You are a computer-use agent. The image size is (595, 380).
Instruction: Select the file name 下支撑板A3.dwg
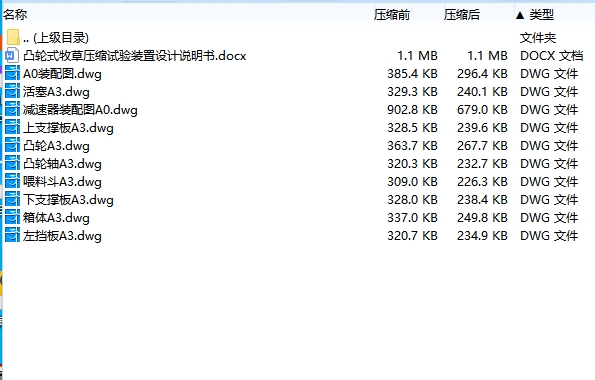click(x=68, y=200)
